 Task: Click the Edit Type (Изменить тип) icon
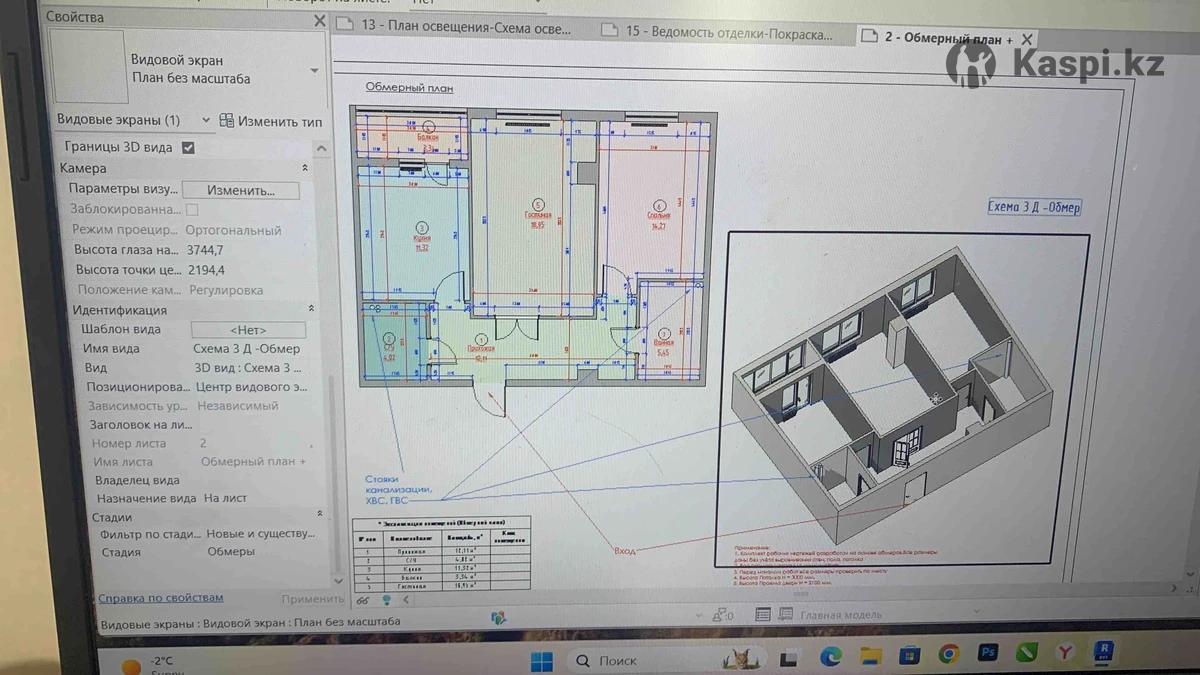[227, 121]
